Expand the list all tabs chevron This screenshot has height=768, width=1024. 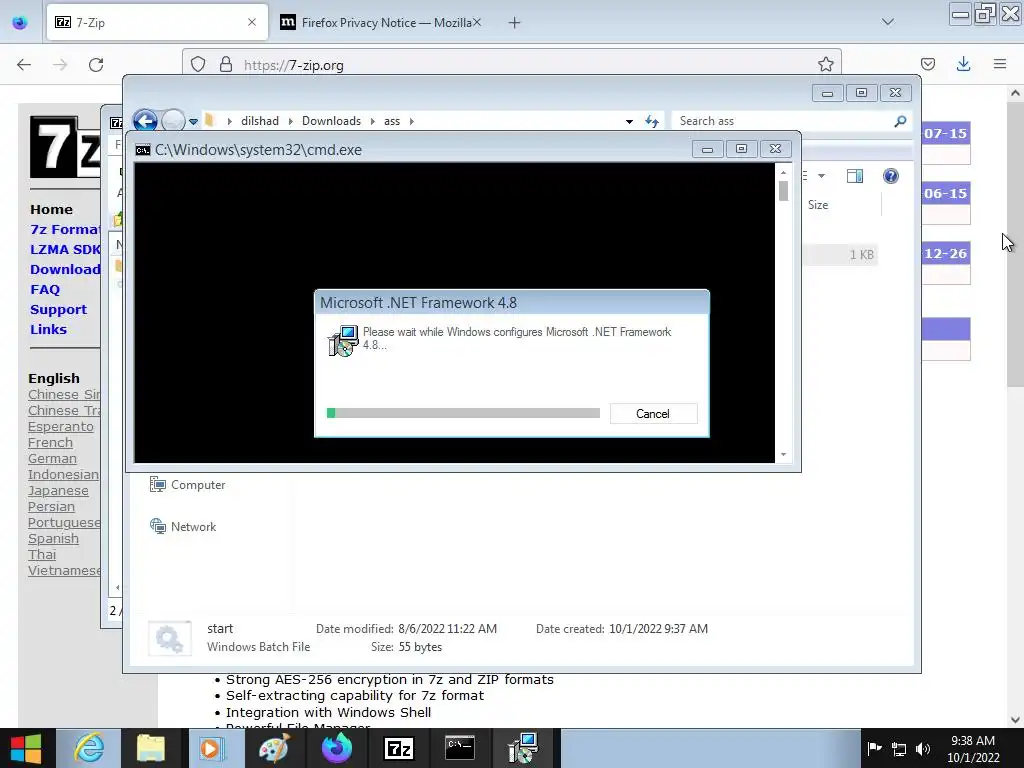888,22
